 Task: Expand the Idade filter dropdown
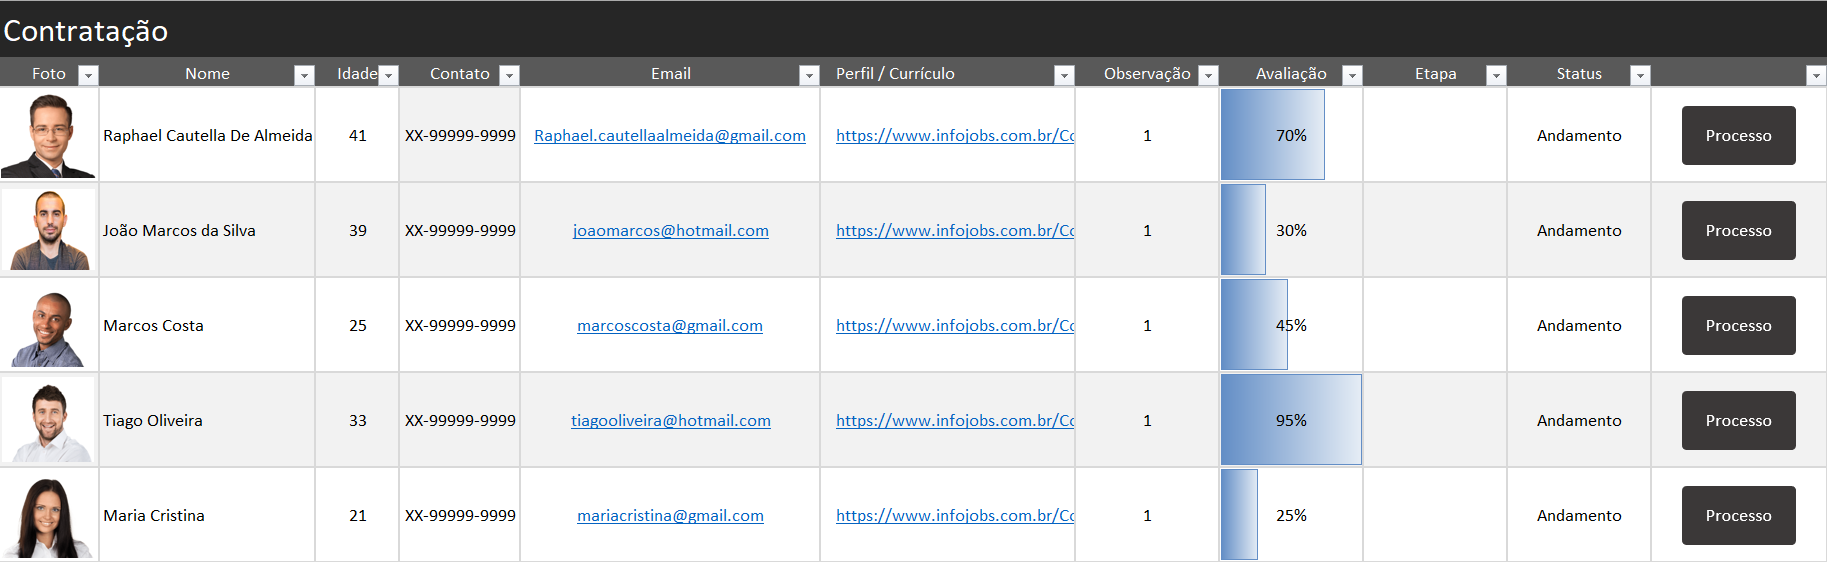[x=389, y=75]
